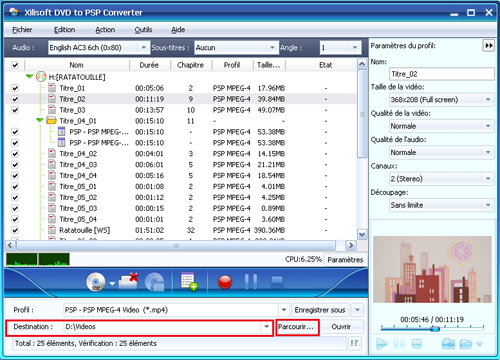Sort the list by Durée column header
Viewport: 500px width, 360px height.
(149, 65)
